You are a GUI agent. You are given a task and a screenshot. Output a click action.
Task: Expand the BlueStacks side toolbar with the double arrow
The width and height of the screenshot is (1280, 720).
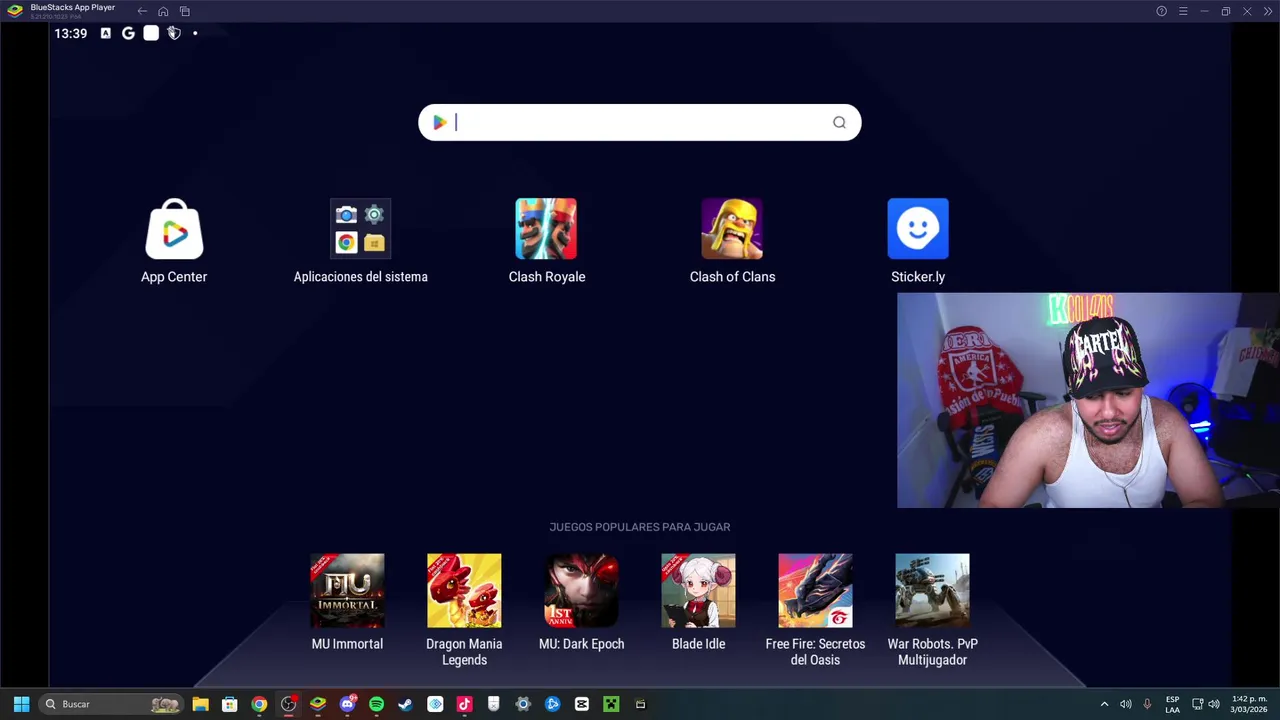(x=1268, y=11)
